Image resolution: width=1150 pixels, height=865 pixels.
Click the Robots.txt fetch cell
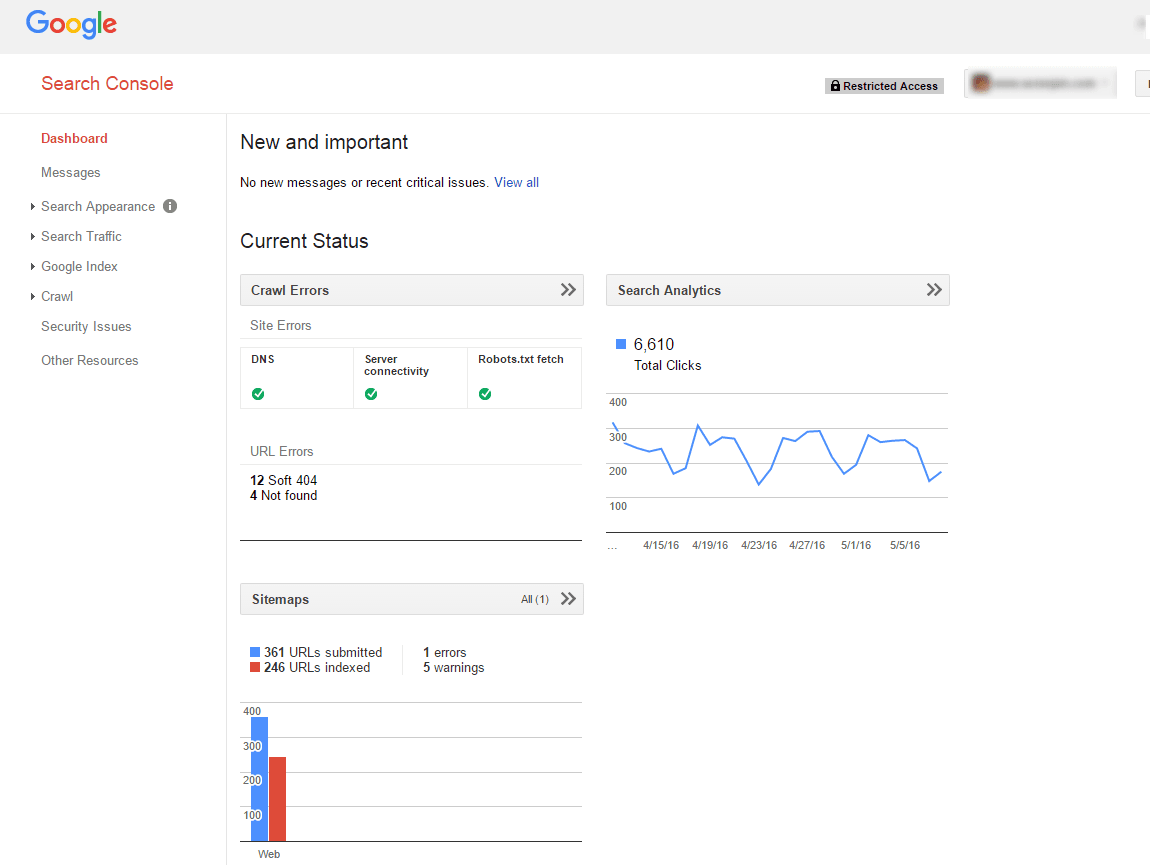[x=524, y=378]
